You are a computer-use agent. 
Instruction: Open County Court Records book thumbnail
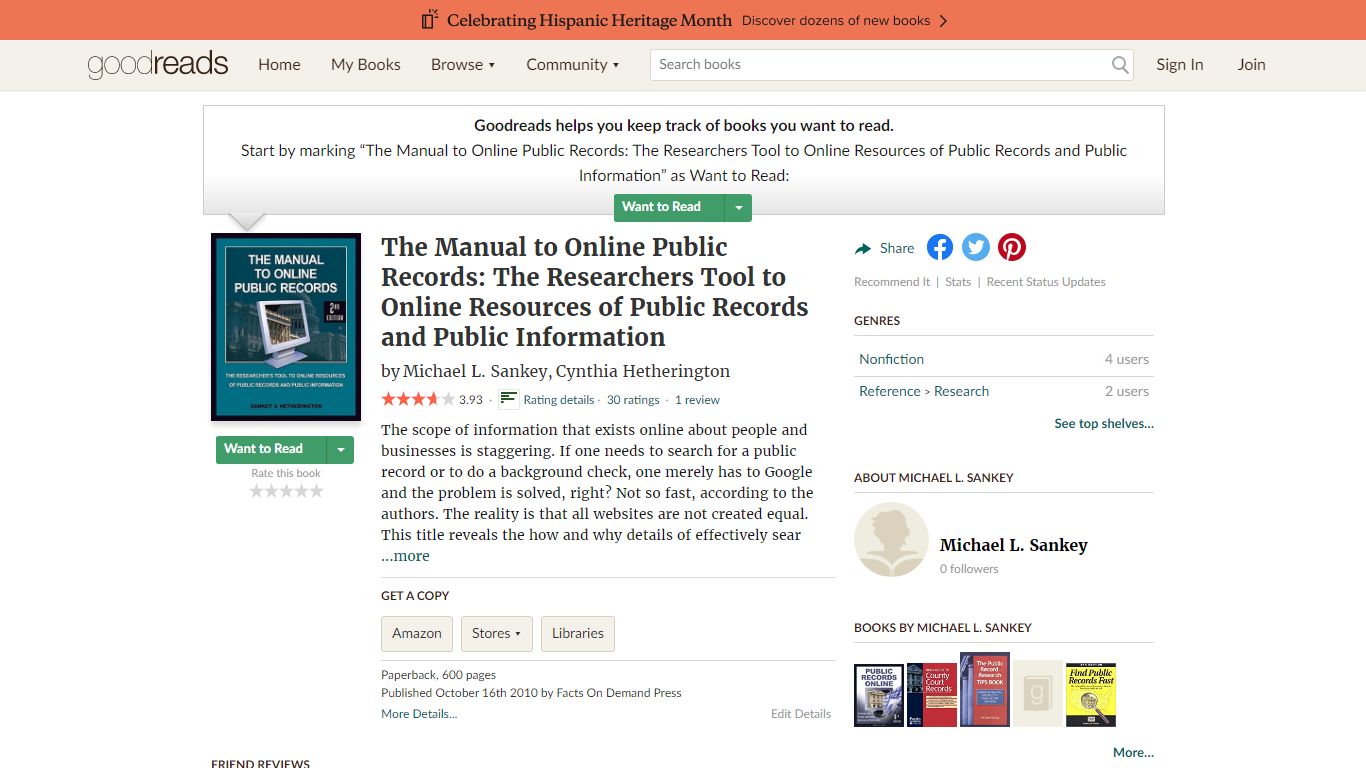pos(932,695)
